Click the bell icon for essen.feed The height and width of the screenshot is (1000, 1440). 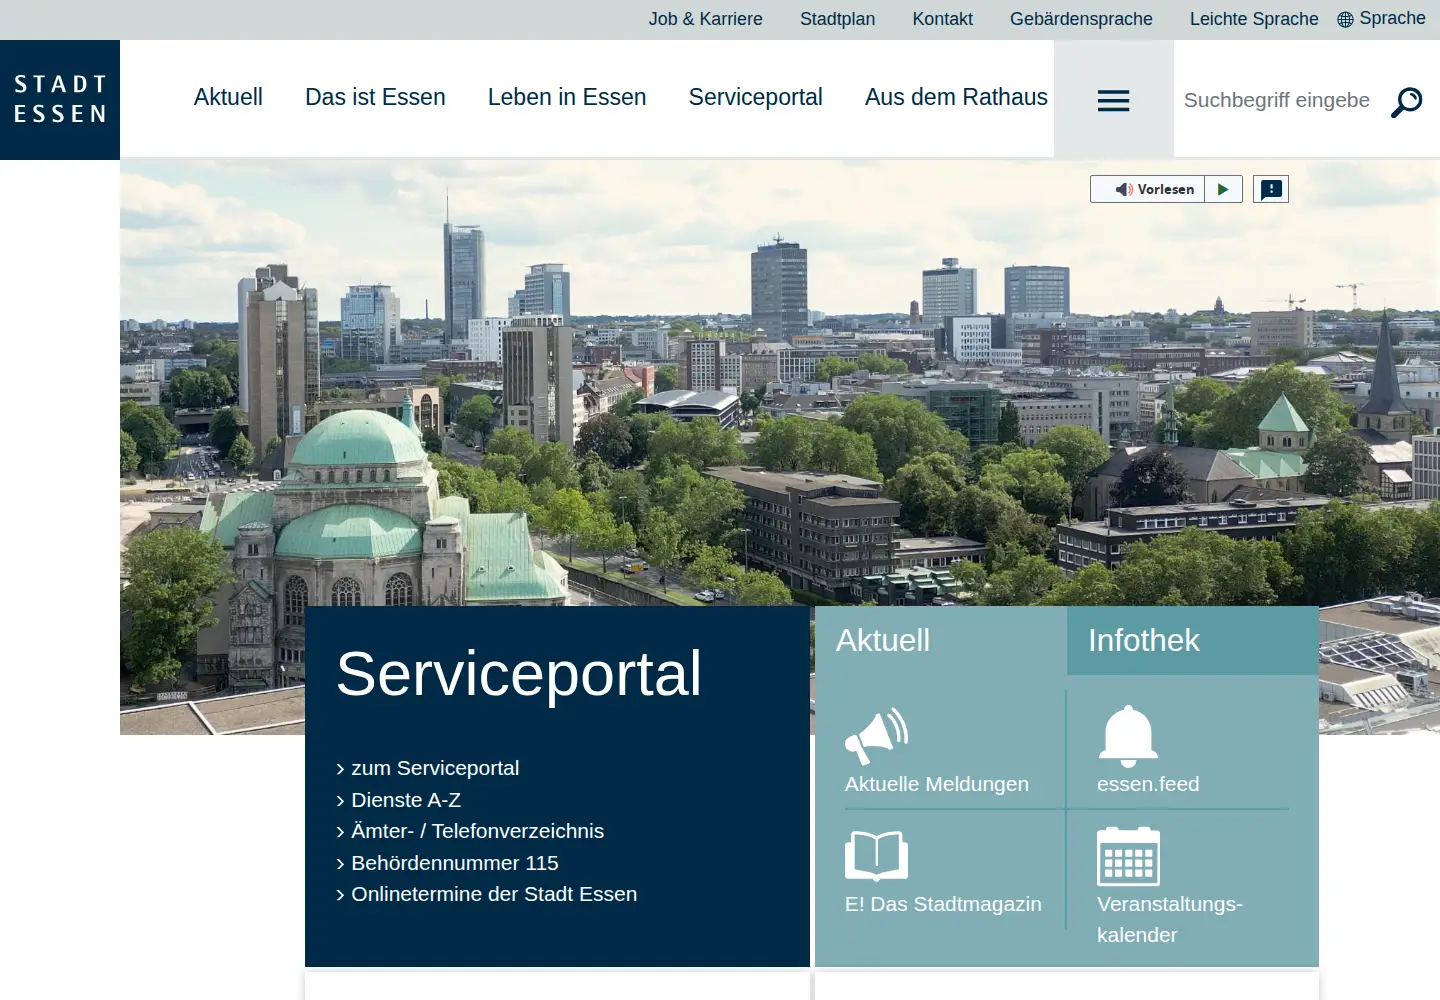[x=1129, y=736]
